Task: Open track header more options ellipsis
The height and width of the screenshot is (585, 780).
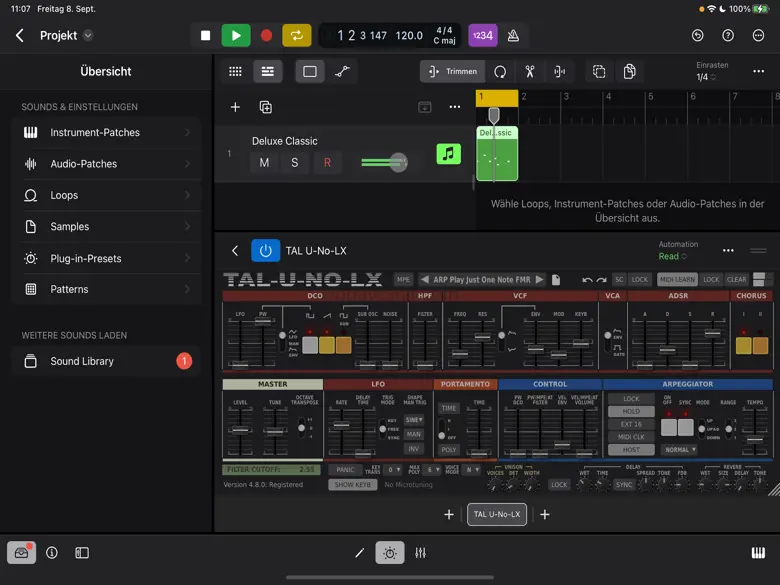Action: (x=455, y=107)
